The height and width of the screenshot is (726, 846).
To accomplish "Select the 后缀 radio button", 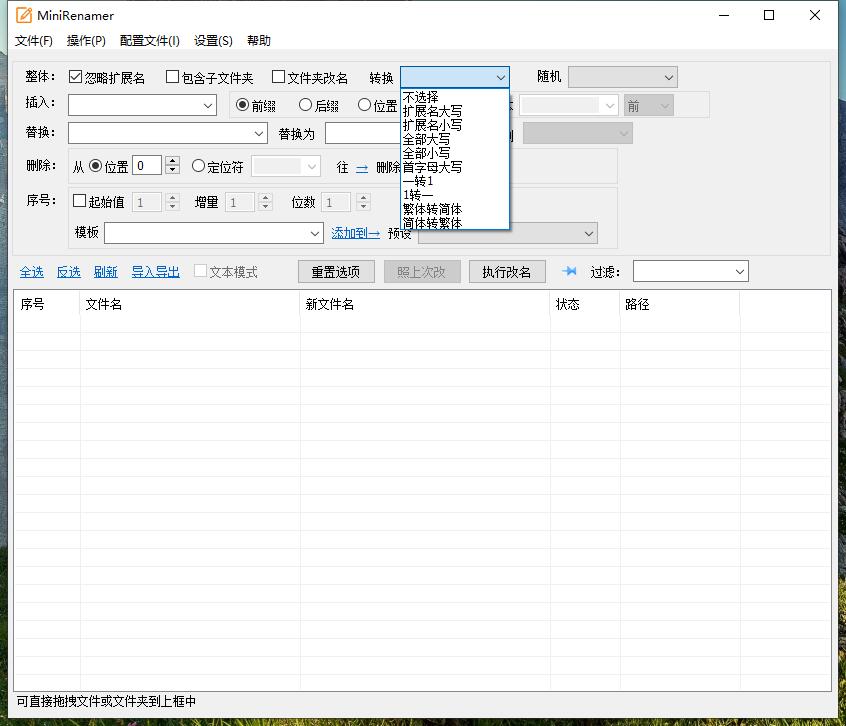I will [x=305, y=105].
